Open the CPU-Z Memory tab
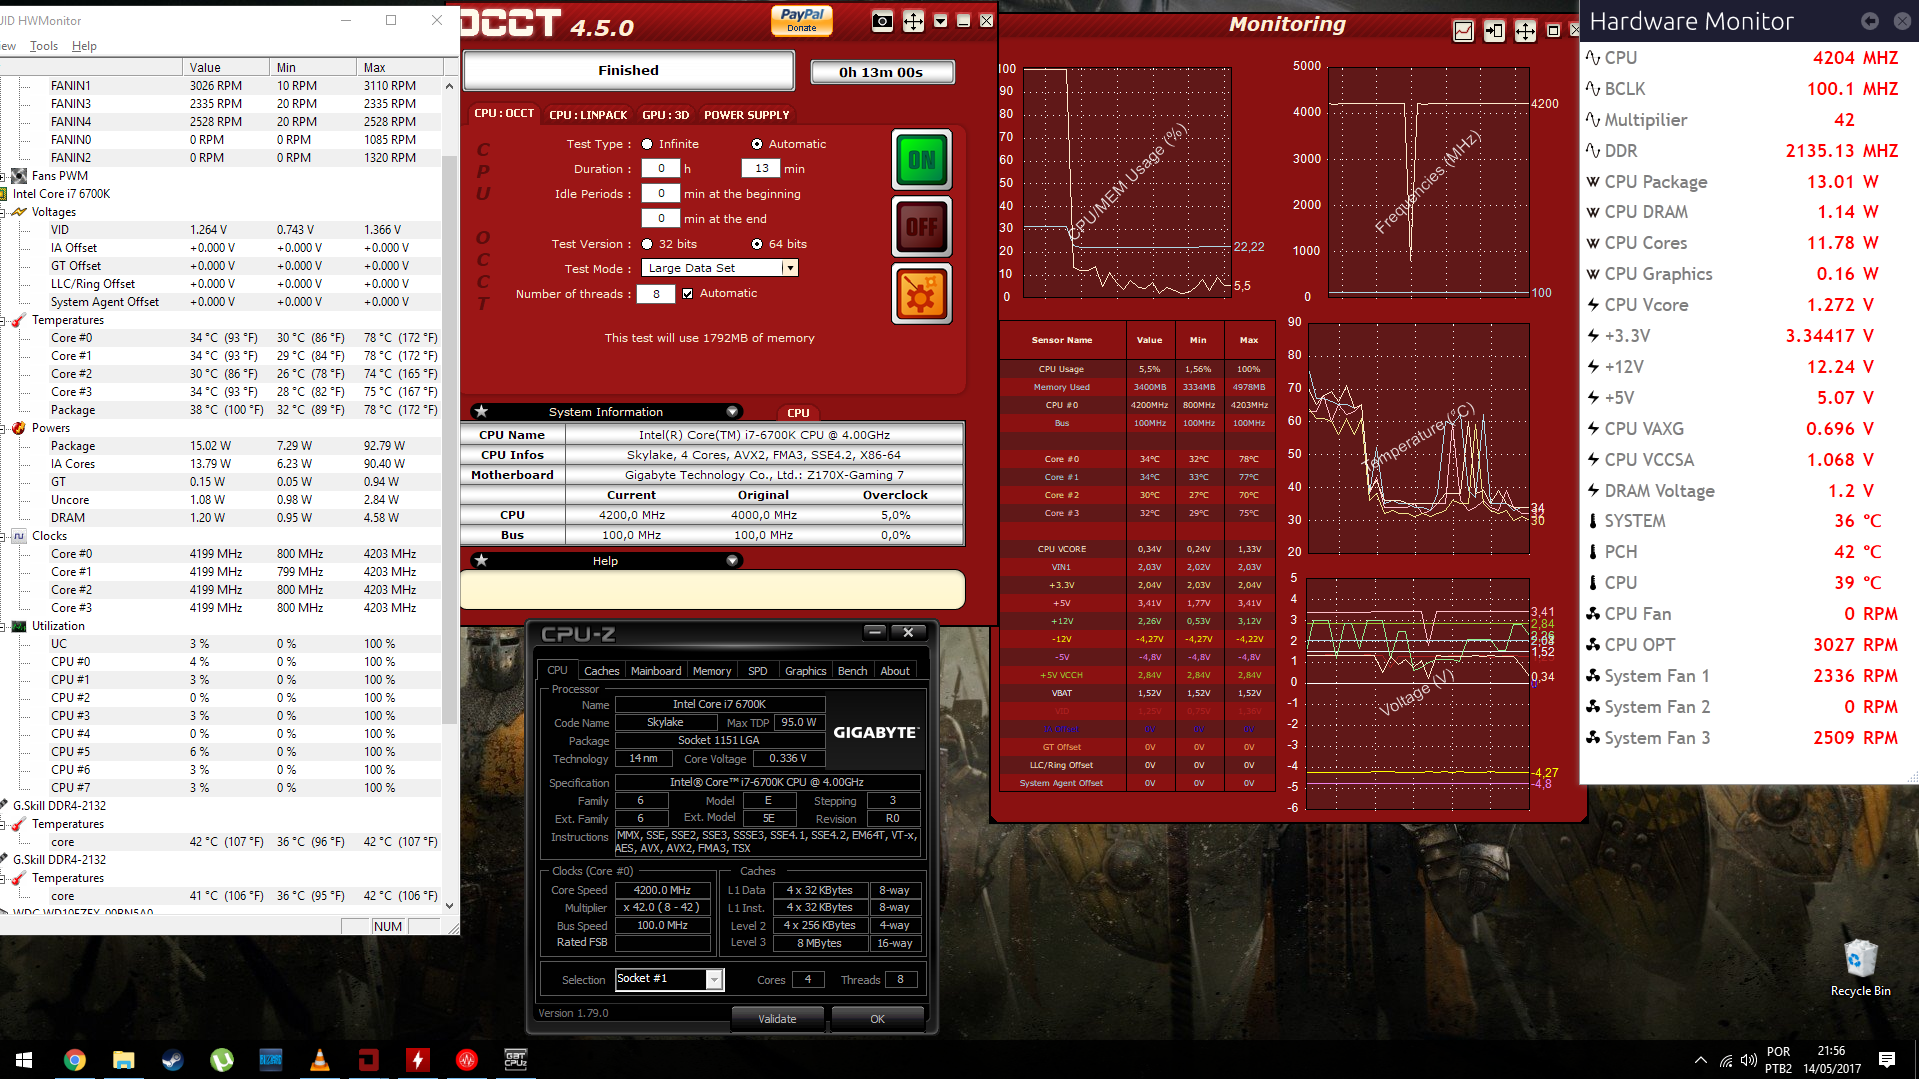Image resolution: width=1919 pixels, height=1079 pixels. pos(712,671)
